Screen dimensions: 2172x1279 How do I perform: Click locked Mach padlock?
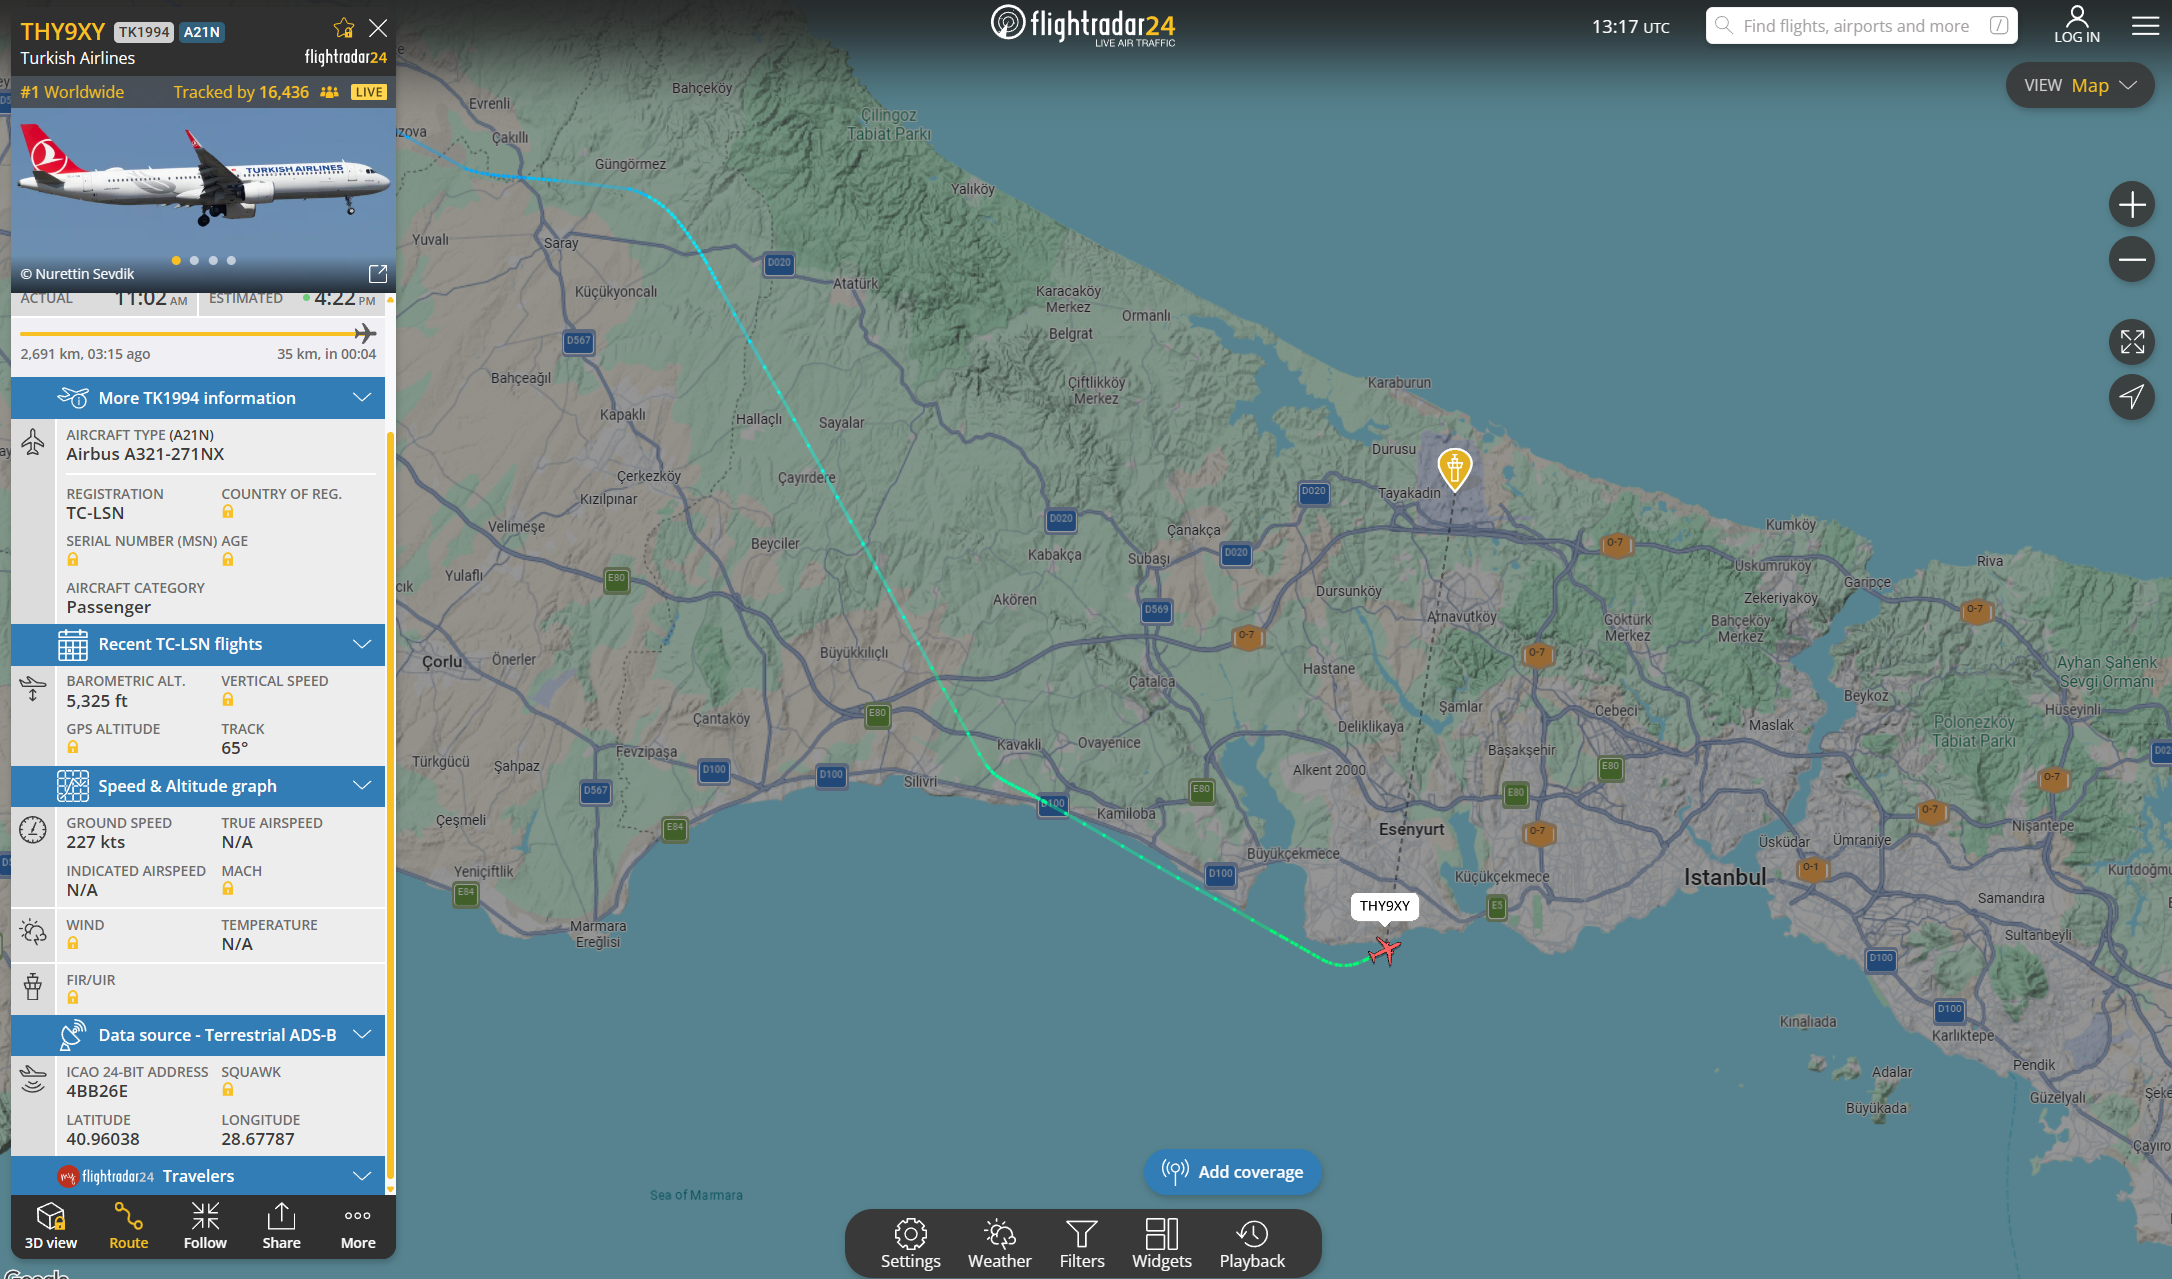pos(228,889)
